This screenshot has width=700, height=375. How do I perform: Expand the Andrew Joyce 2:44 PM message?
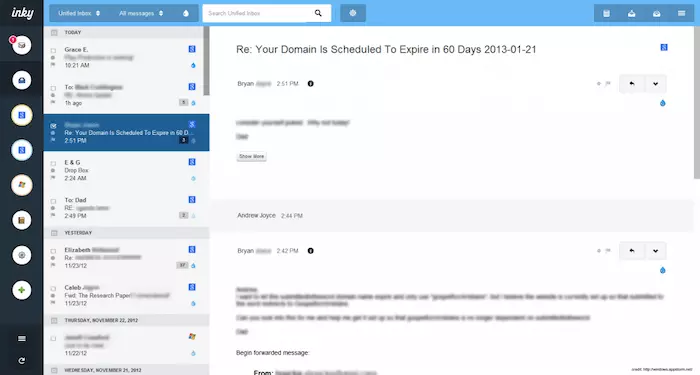pos(452,216)
